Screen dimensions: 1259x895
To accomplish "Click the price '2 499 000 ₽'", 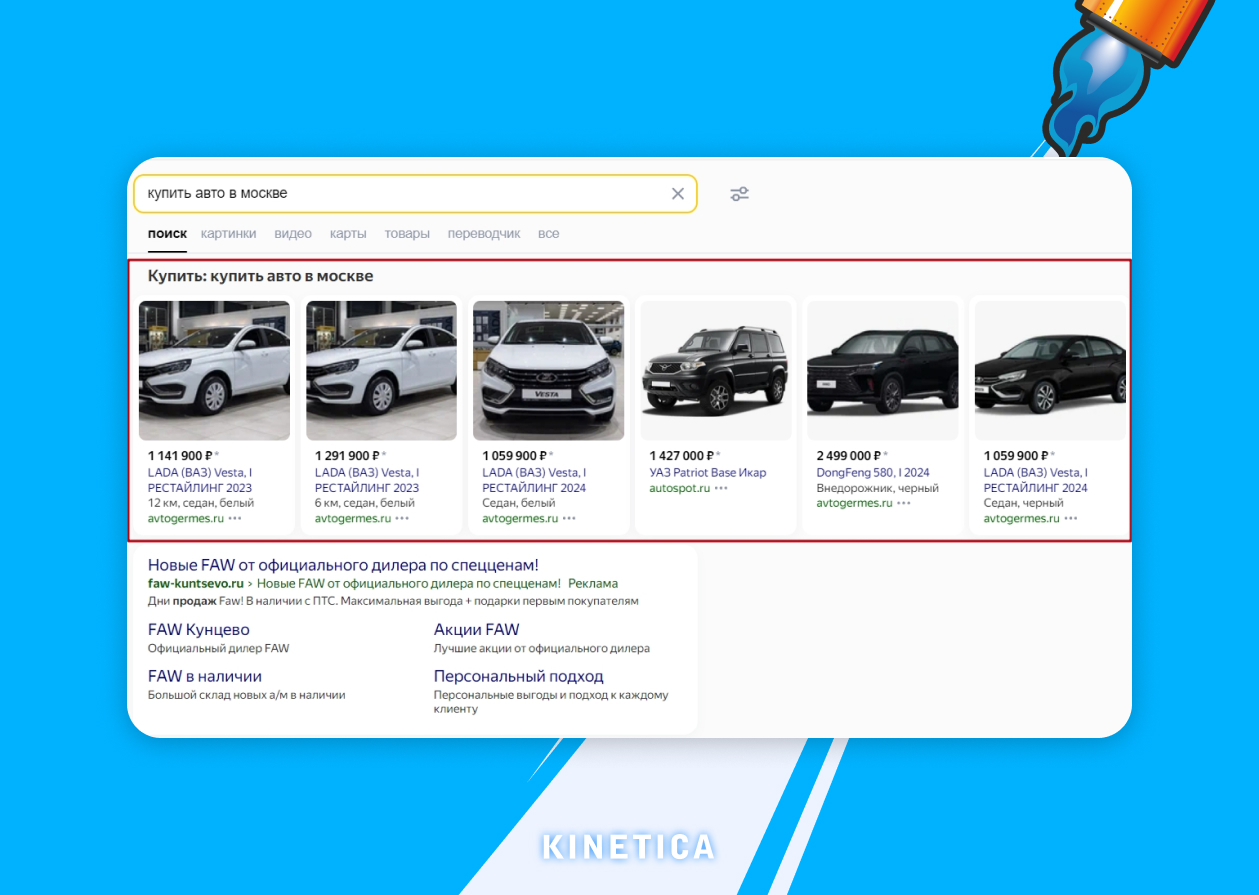I will tap(850, 456).
